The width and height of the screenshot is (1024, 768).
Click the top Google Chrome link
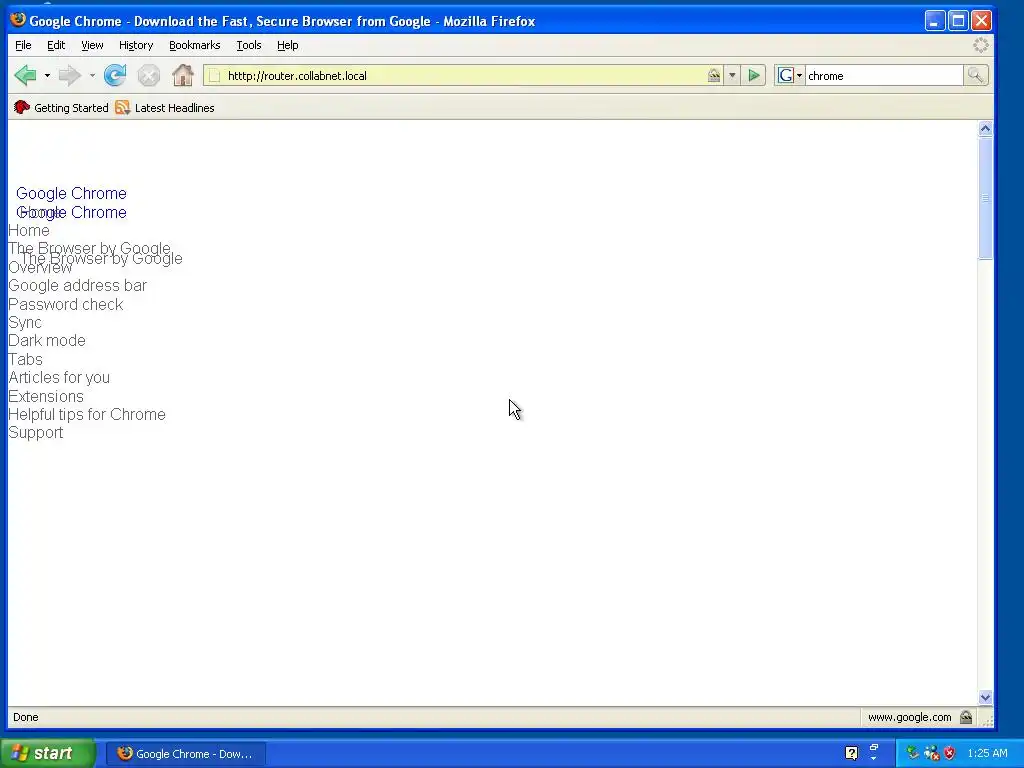[71, 193]
